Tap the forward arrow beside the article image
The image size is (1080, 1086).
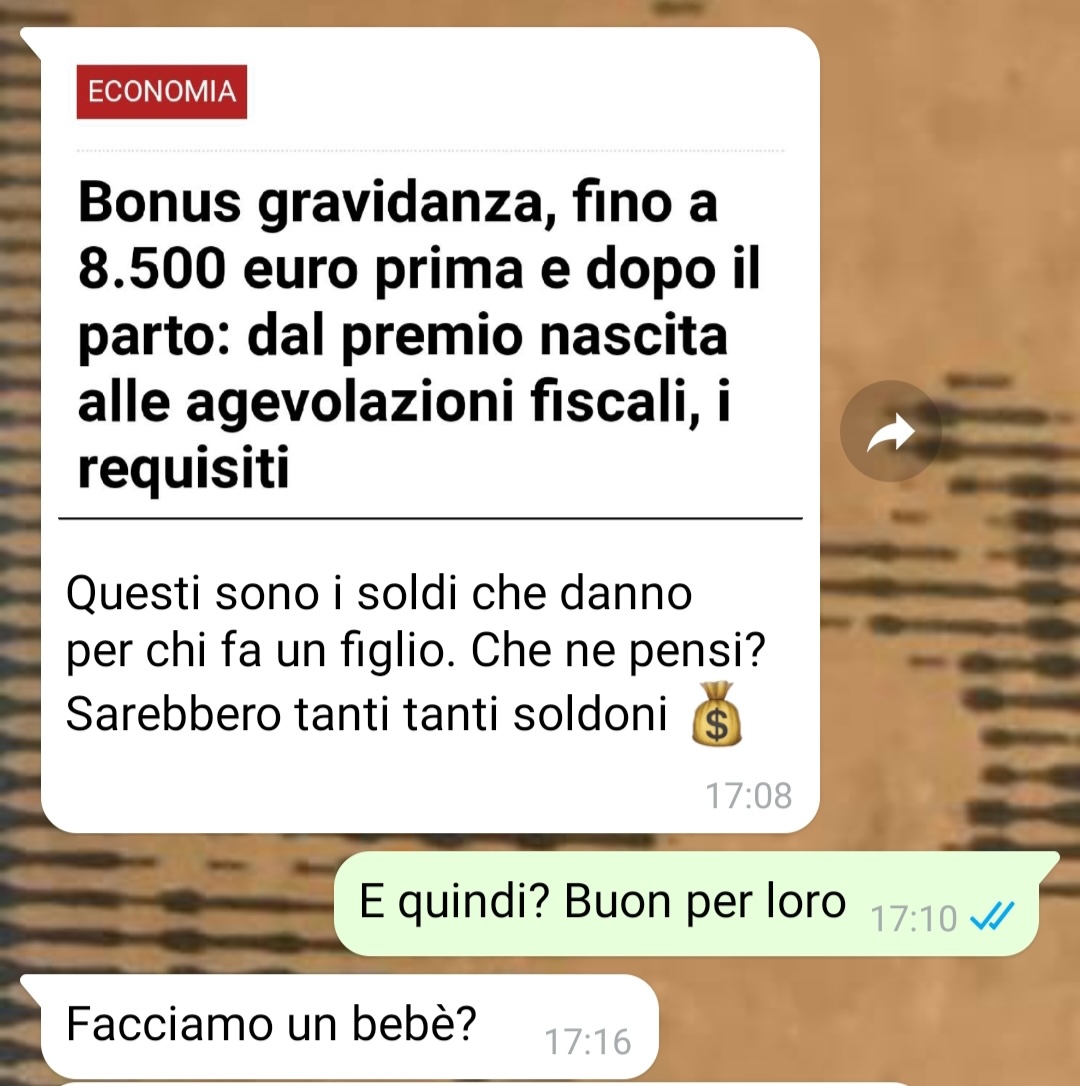coord(891,431)
